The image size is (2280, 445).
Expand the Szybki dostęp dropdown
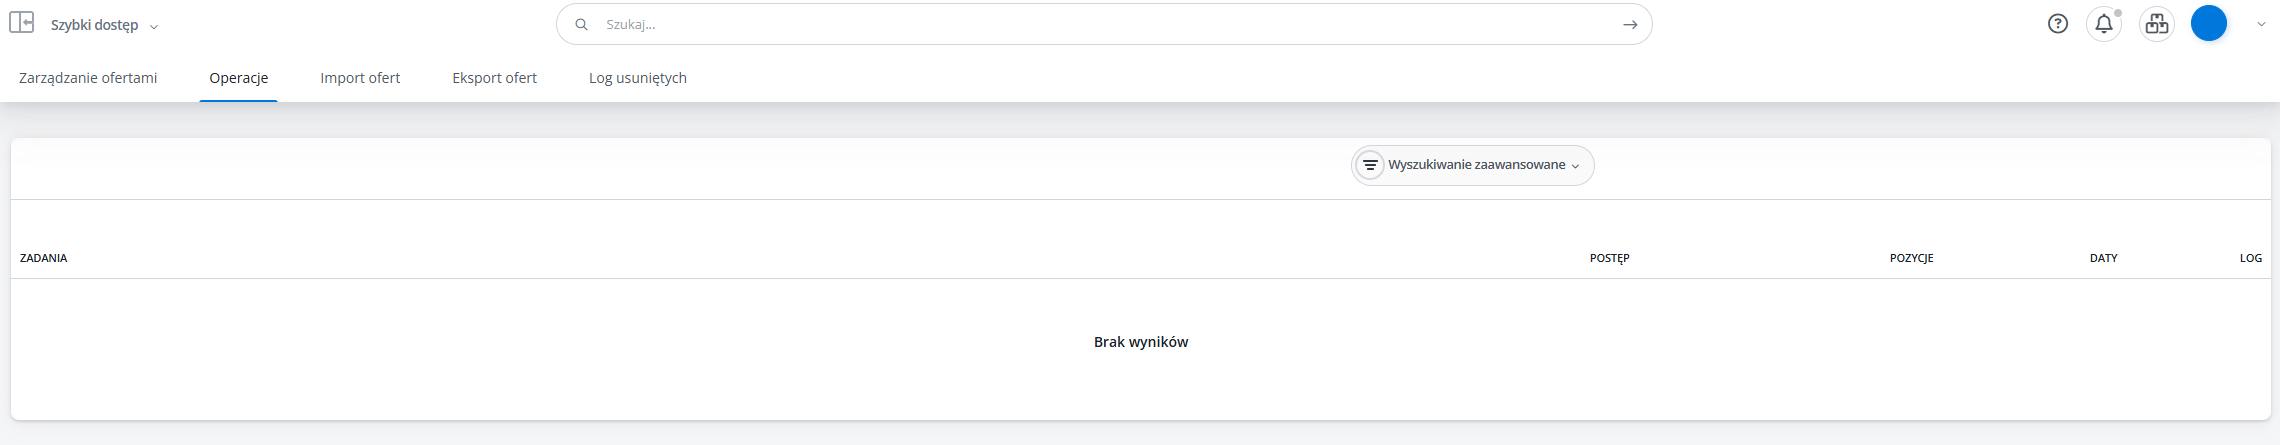coord(104,25)
